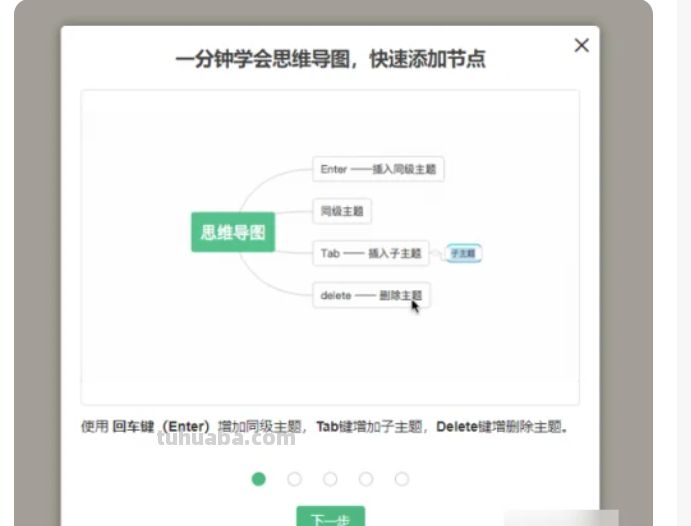Jump to the third tutorial page dot

coord(330,479)
